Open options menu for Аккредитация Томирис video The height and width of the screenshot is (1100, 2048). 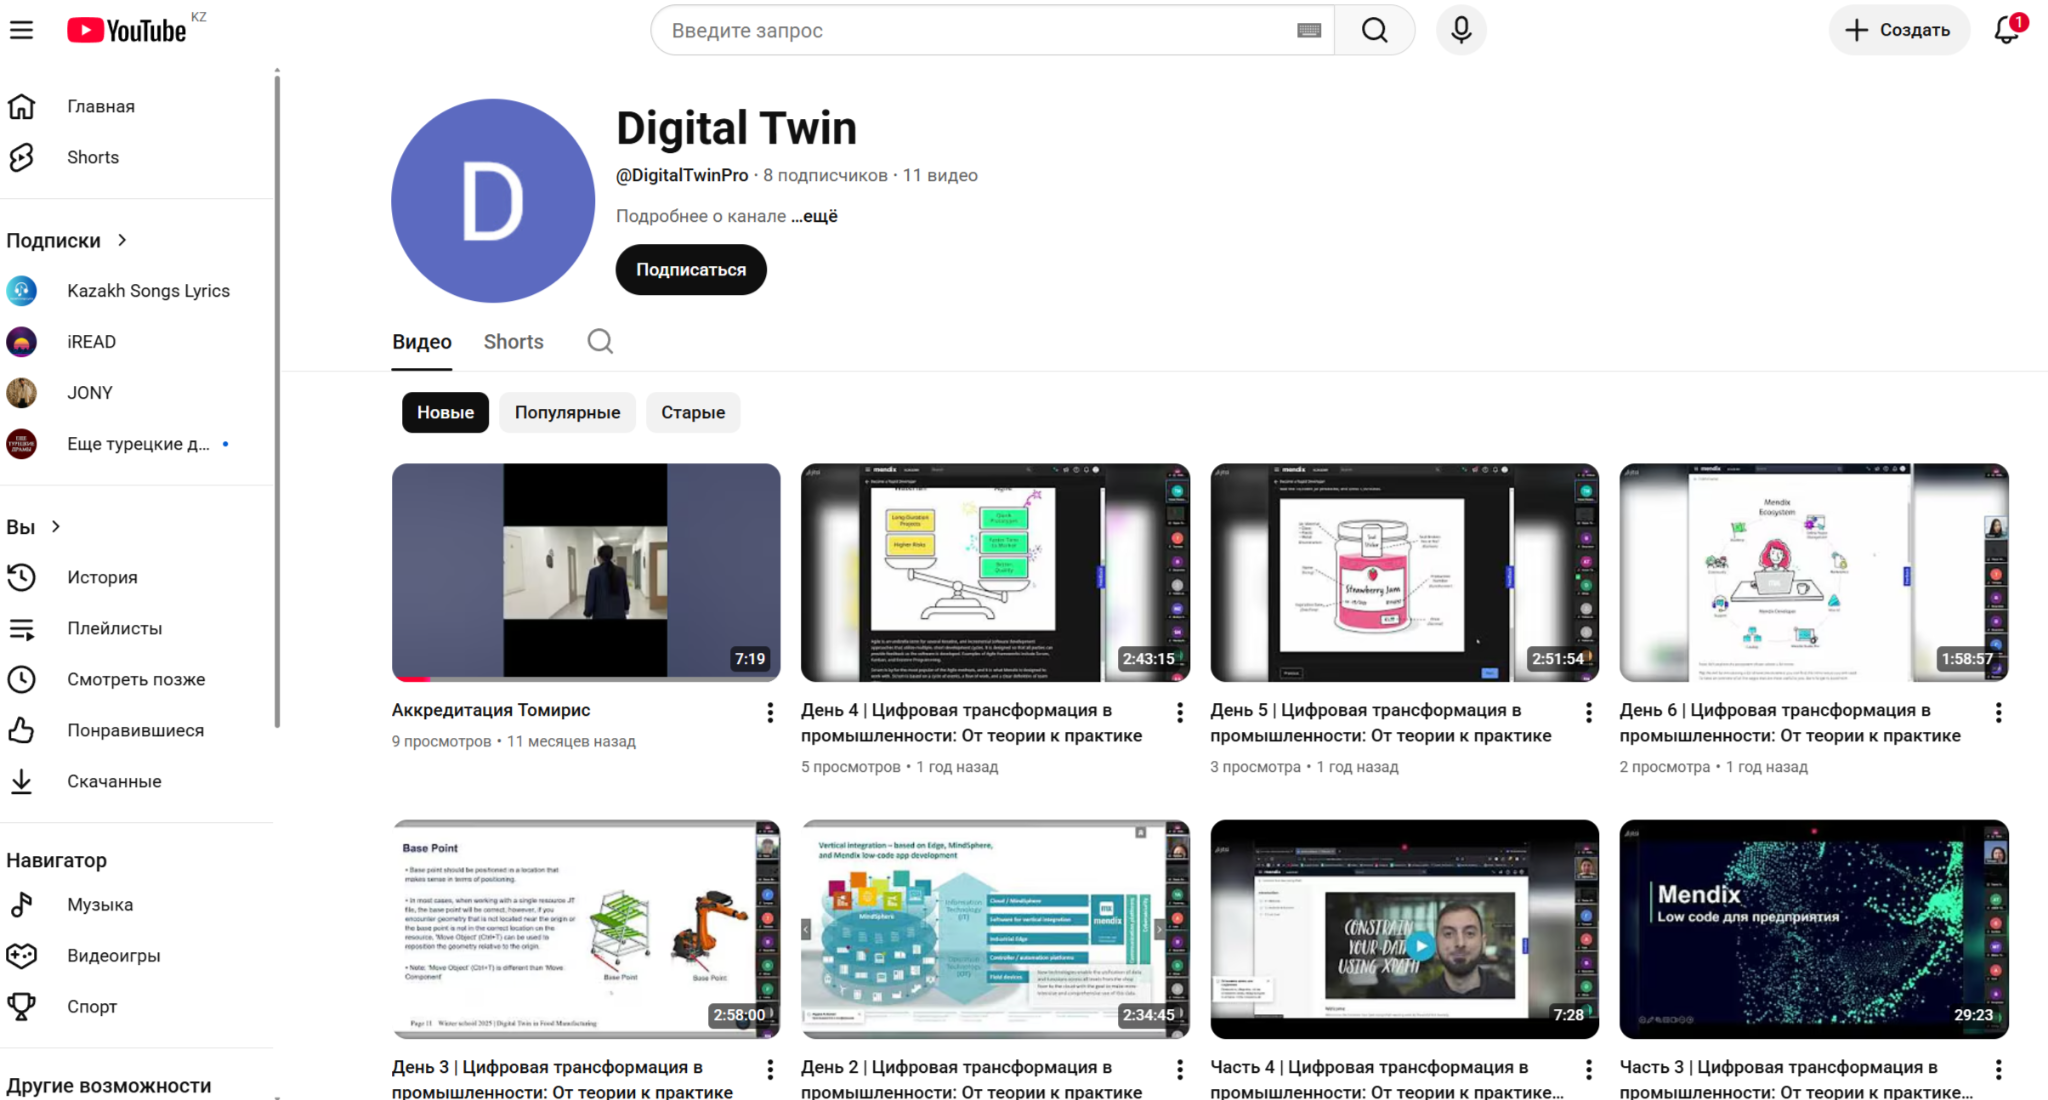(x=770, y=712)
